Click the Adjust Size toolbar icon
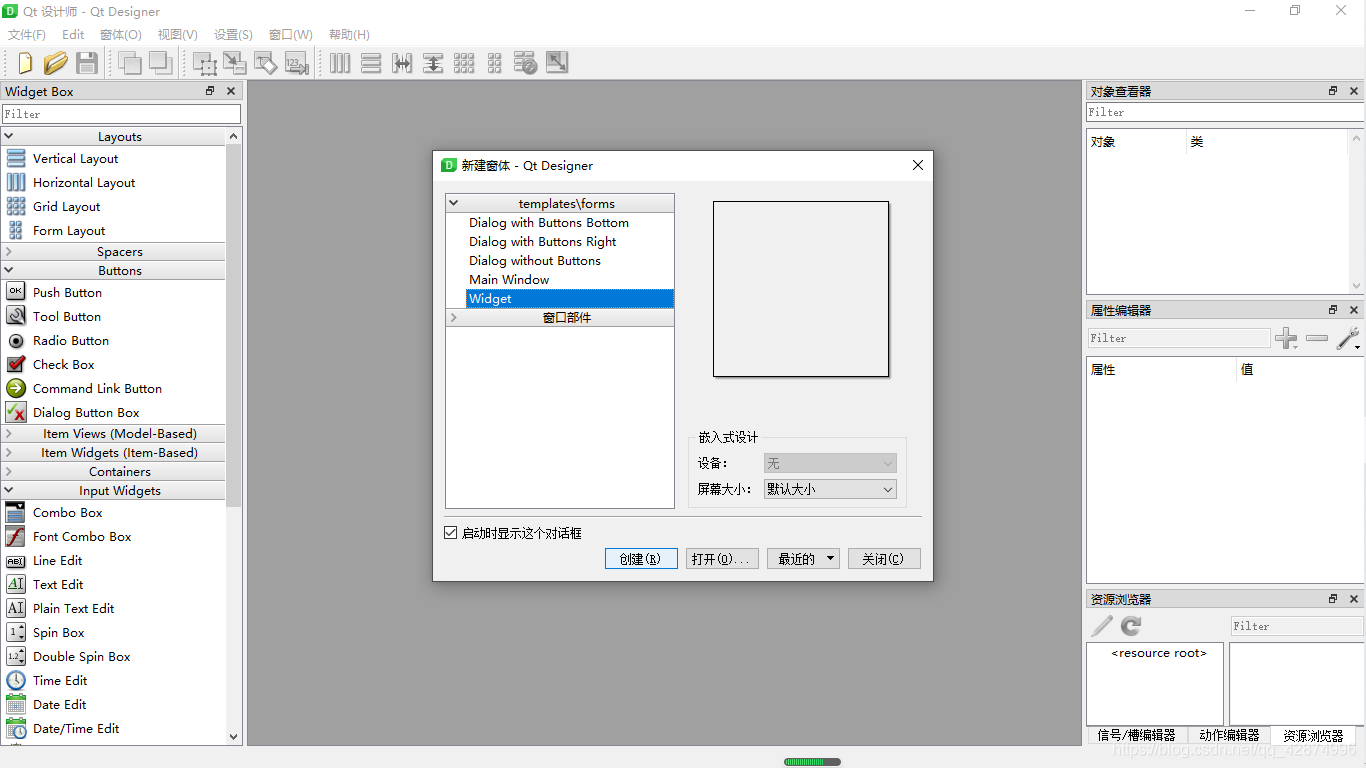The image size is (1366, 768). coord(557,63)
